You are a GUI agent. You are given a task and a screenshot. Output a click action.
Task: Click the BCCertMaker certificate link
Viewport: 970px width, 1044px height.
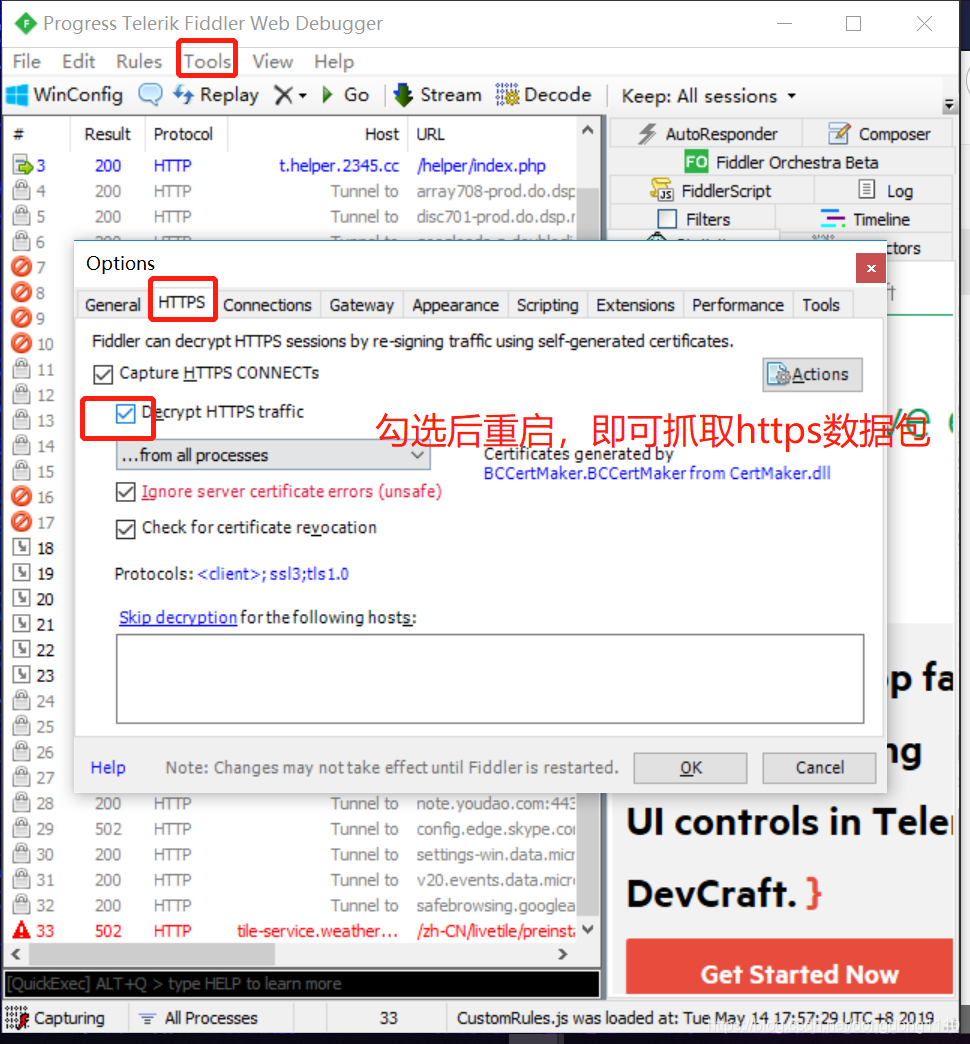point(657,473)
